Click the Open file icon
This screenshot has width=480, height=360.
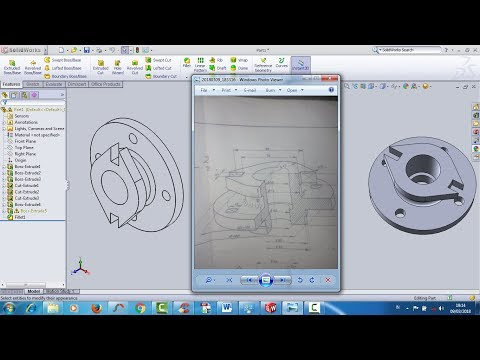(x=74, y=50)
